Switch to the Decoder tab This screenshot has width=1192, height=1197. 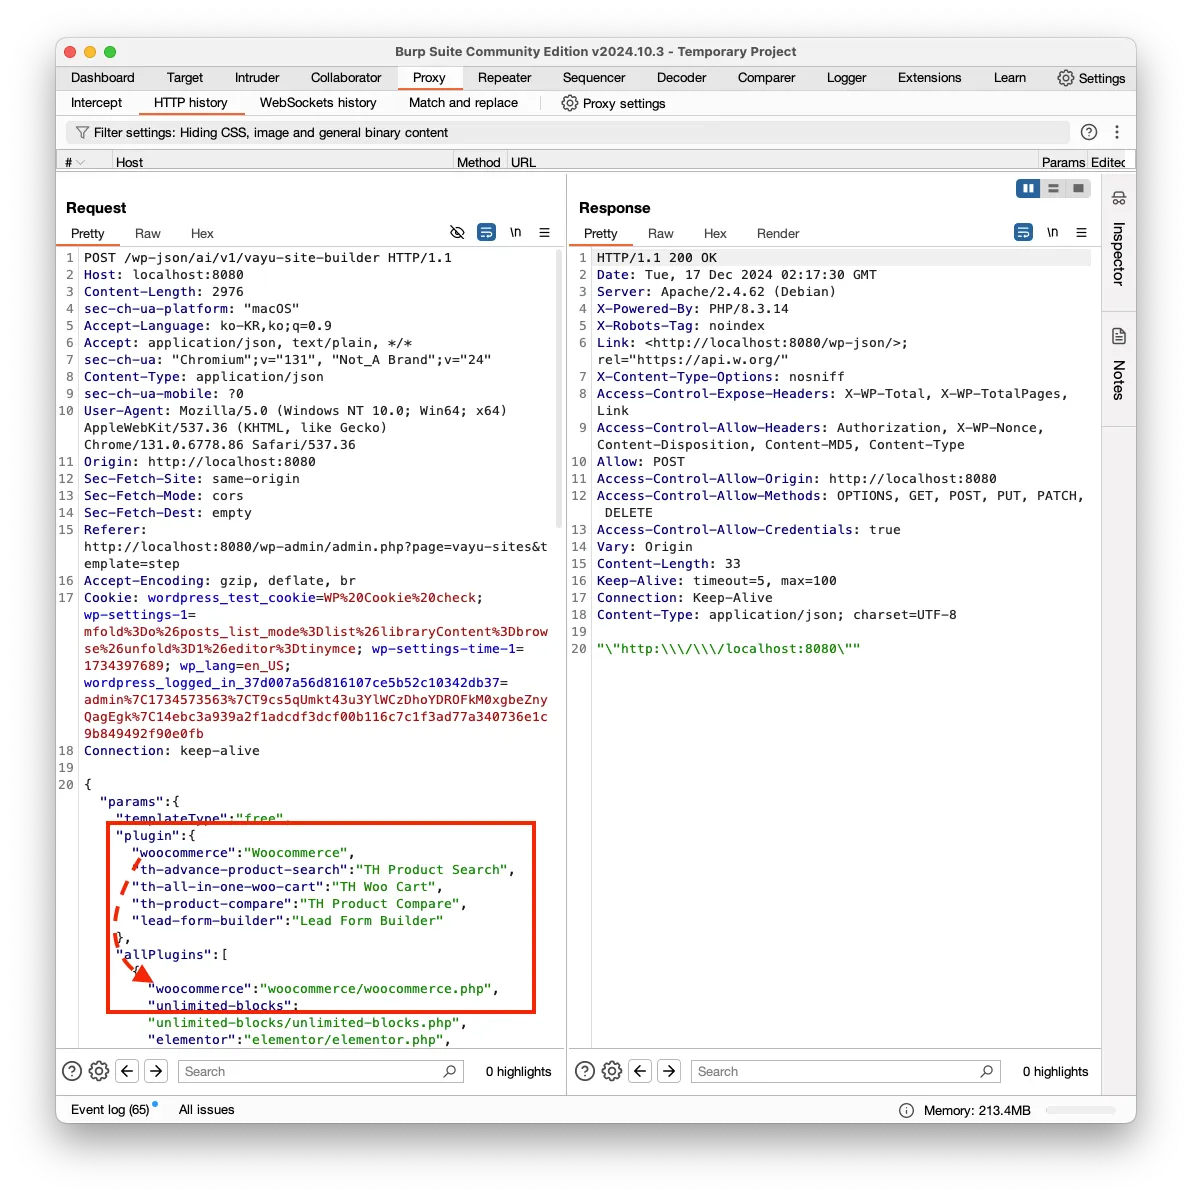pos(681,77)
